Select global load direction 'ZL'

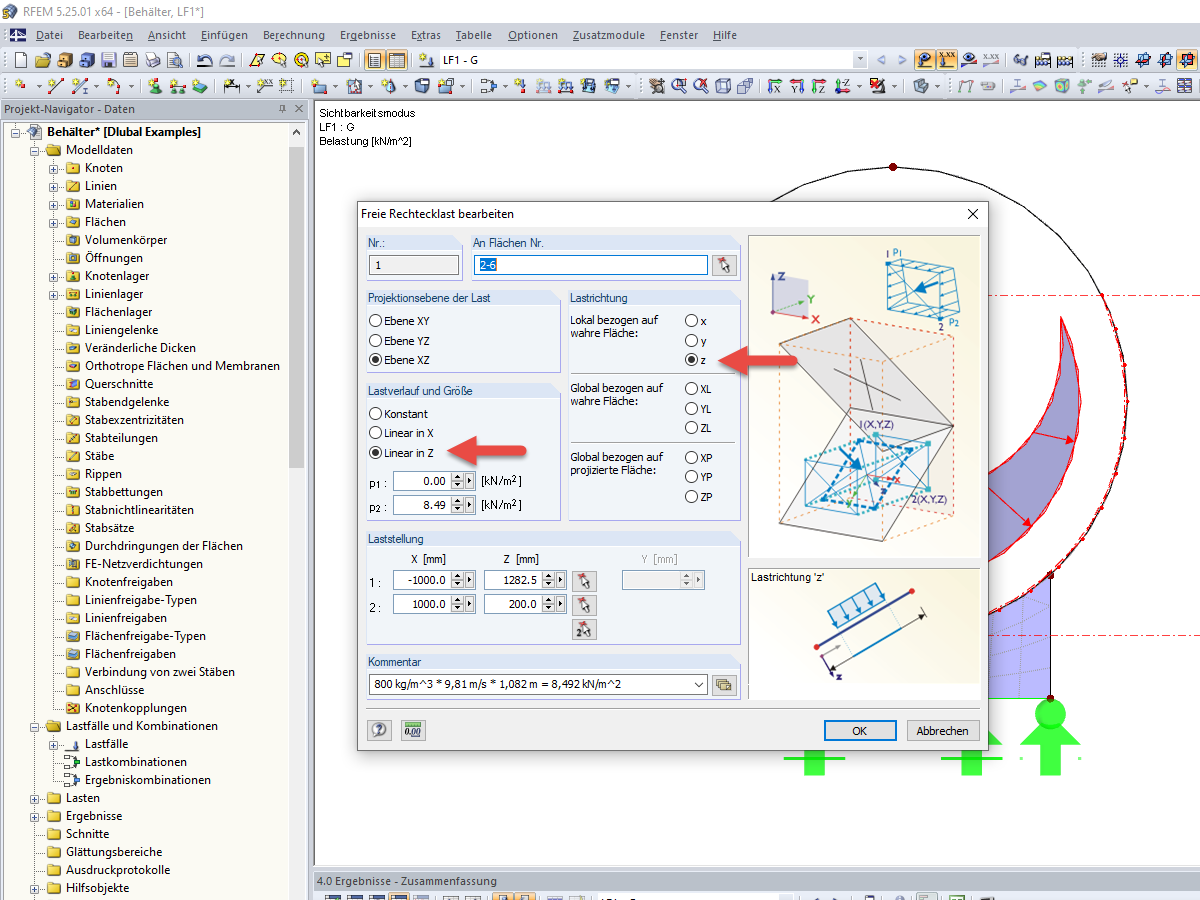[691, 428]
